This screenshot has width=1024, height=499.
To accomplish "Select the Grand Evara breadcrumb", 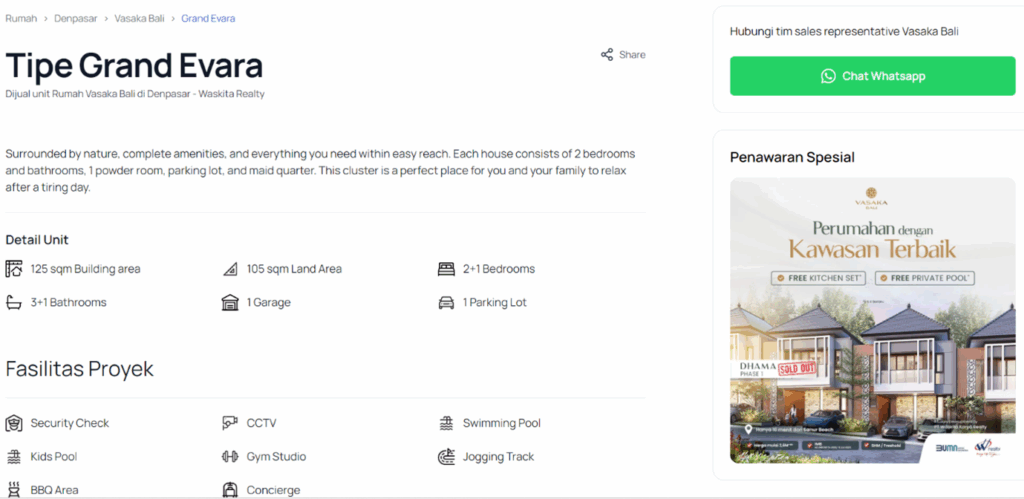I will 208,19.
